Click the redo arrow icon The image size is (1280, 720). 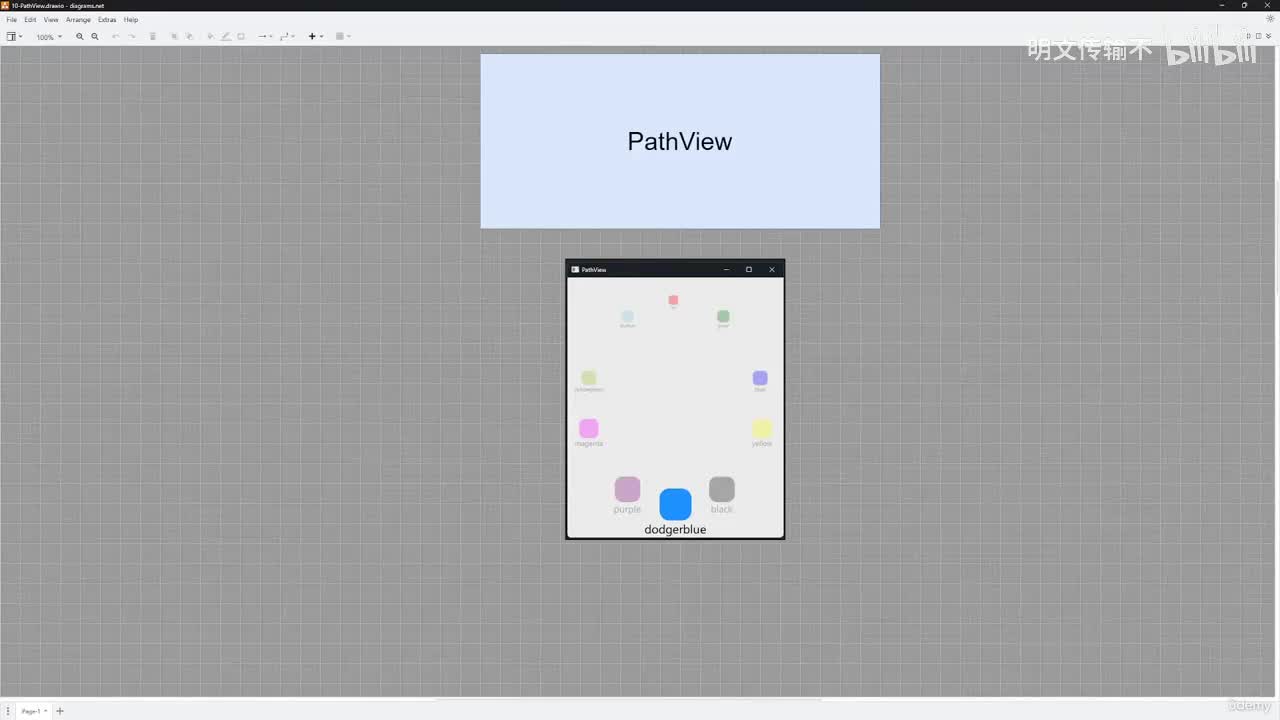tap(131, 37)
